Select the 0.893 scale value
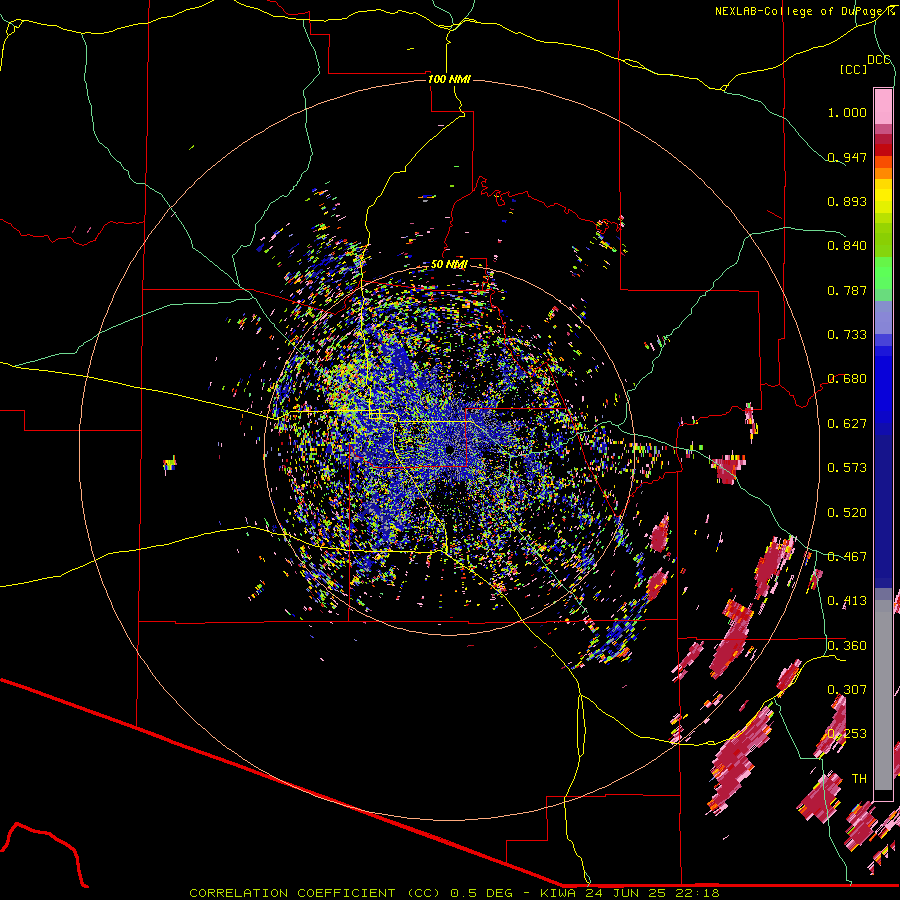This screenshot has width=900, height=900. [x=847, y=201]
